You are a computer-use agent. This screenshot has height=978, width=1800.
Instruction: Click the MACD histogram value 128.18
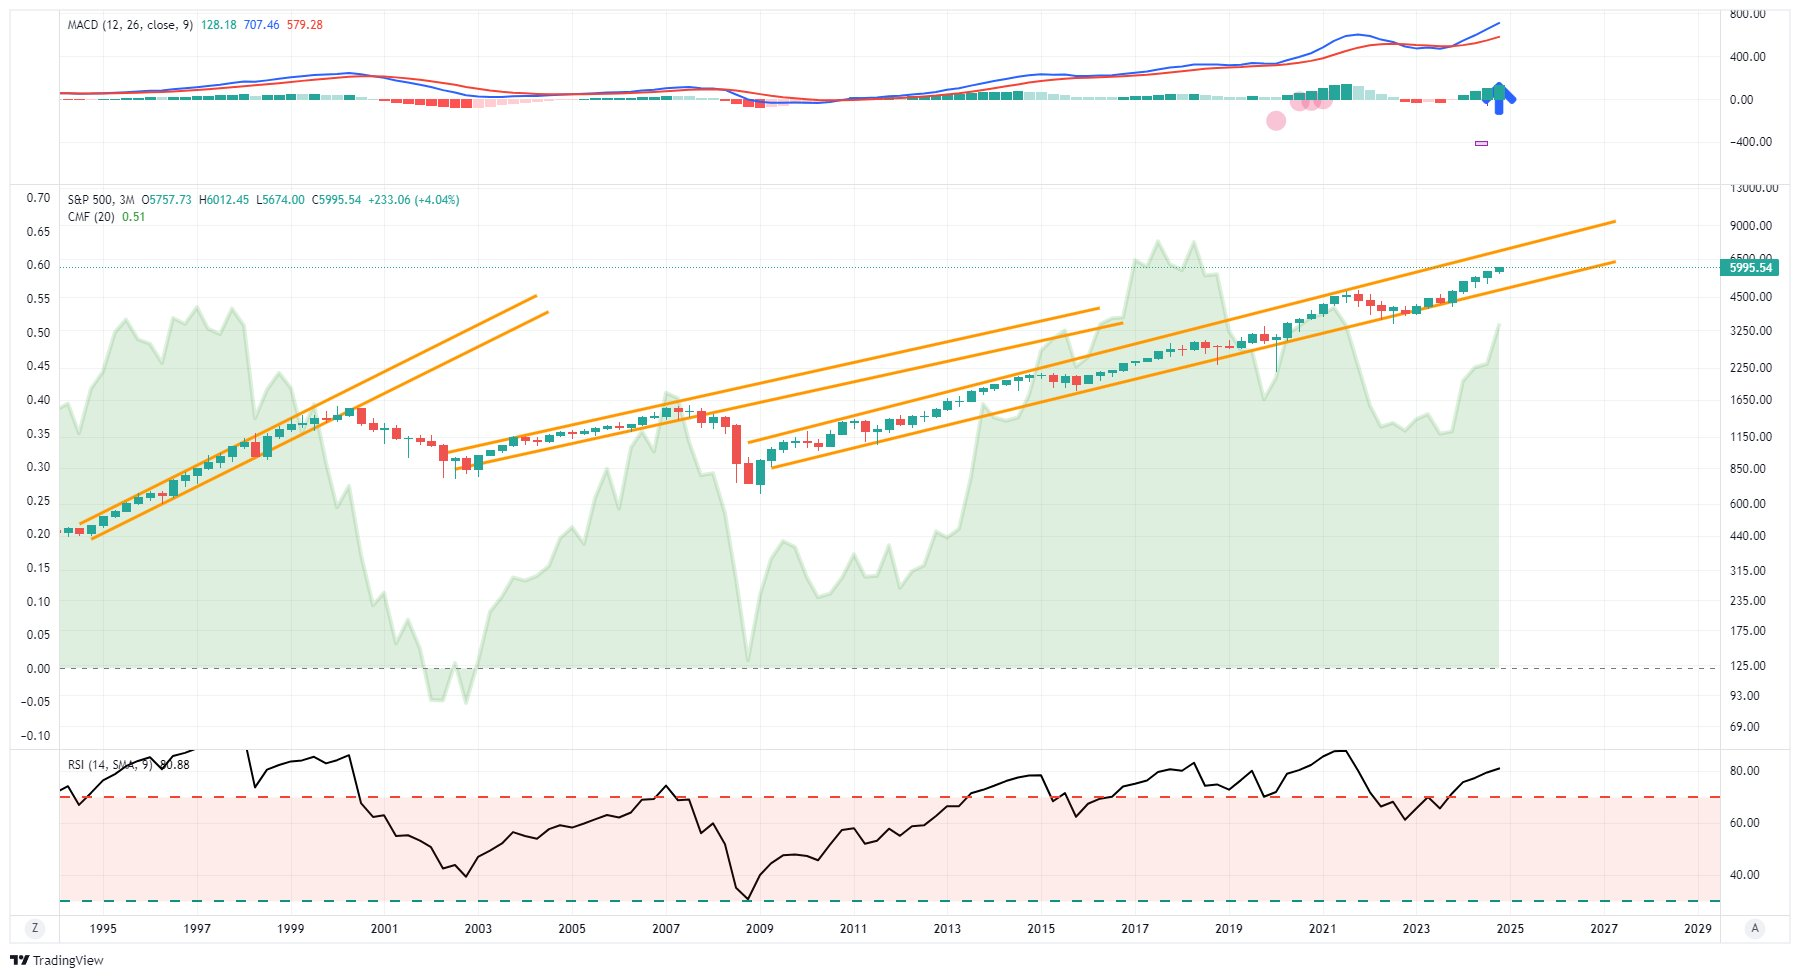coord(218,25)
